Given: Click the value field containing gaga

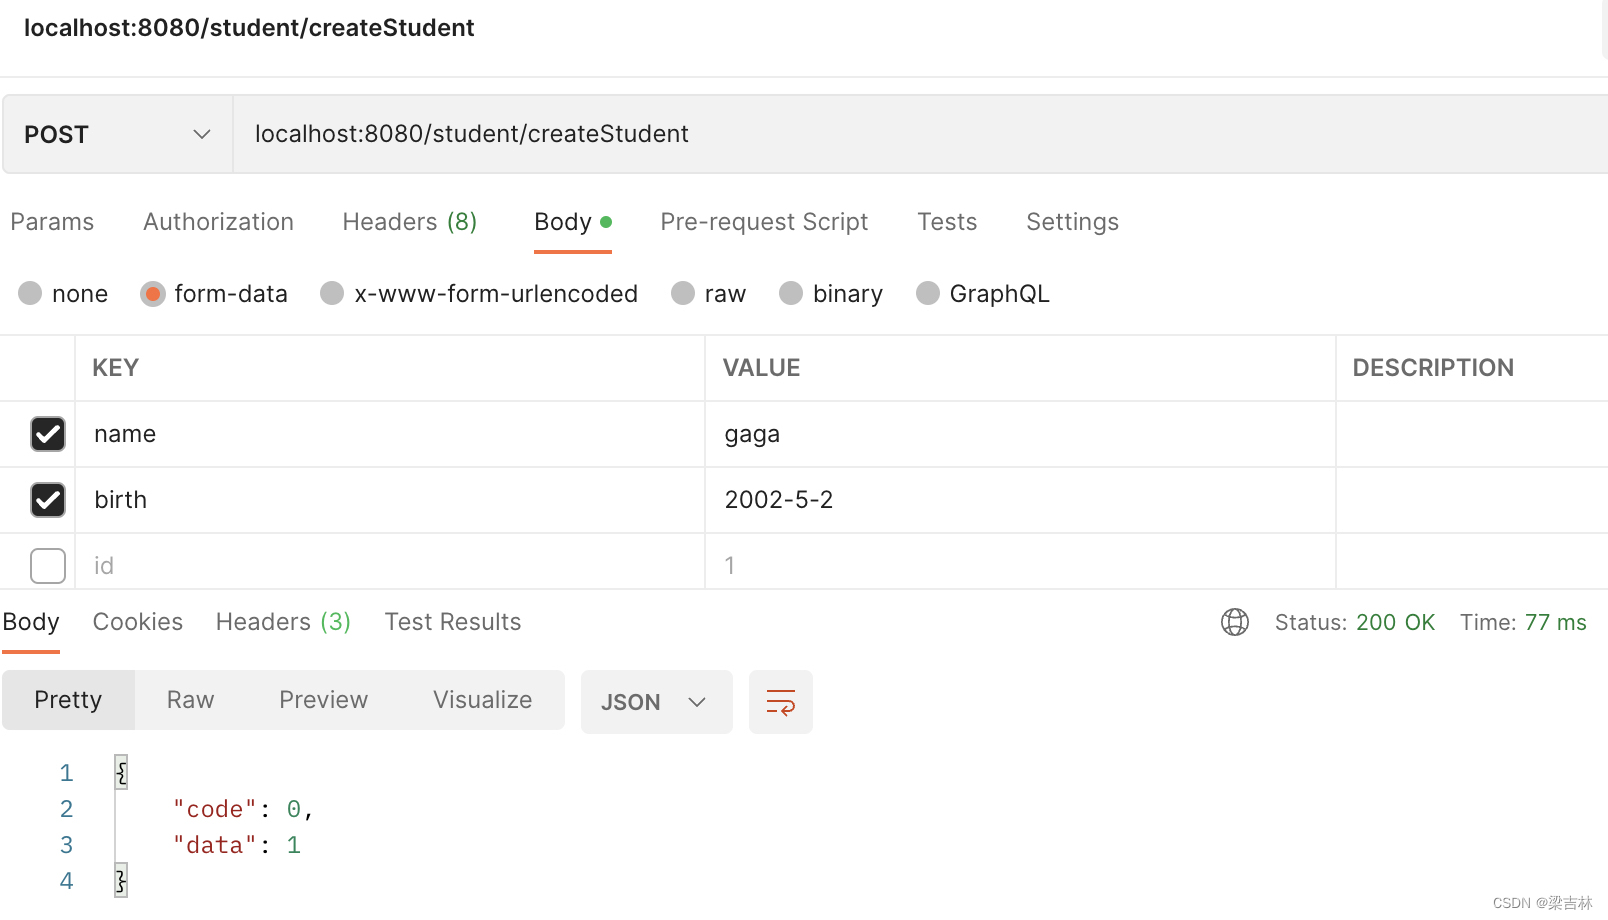Looking at the screenshot, I should (x=1020, y=434).
